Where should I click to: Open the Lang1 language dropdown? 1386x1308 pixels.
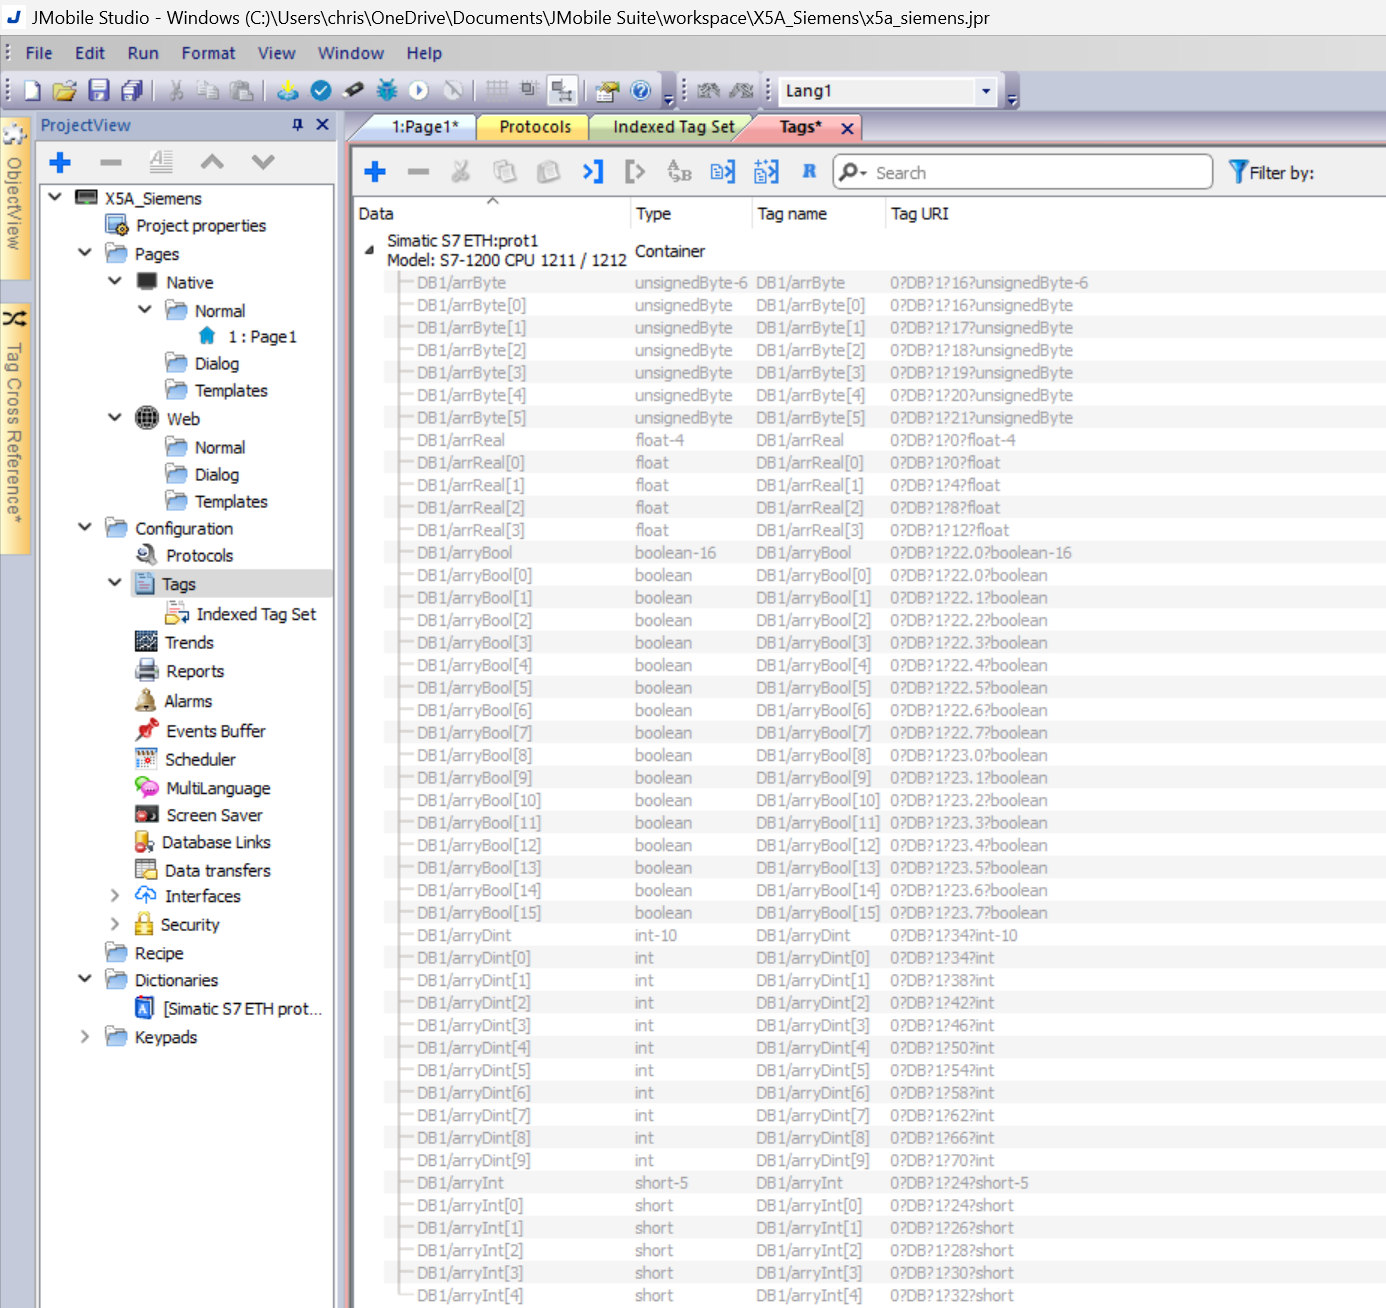[x=986, y=91]
